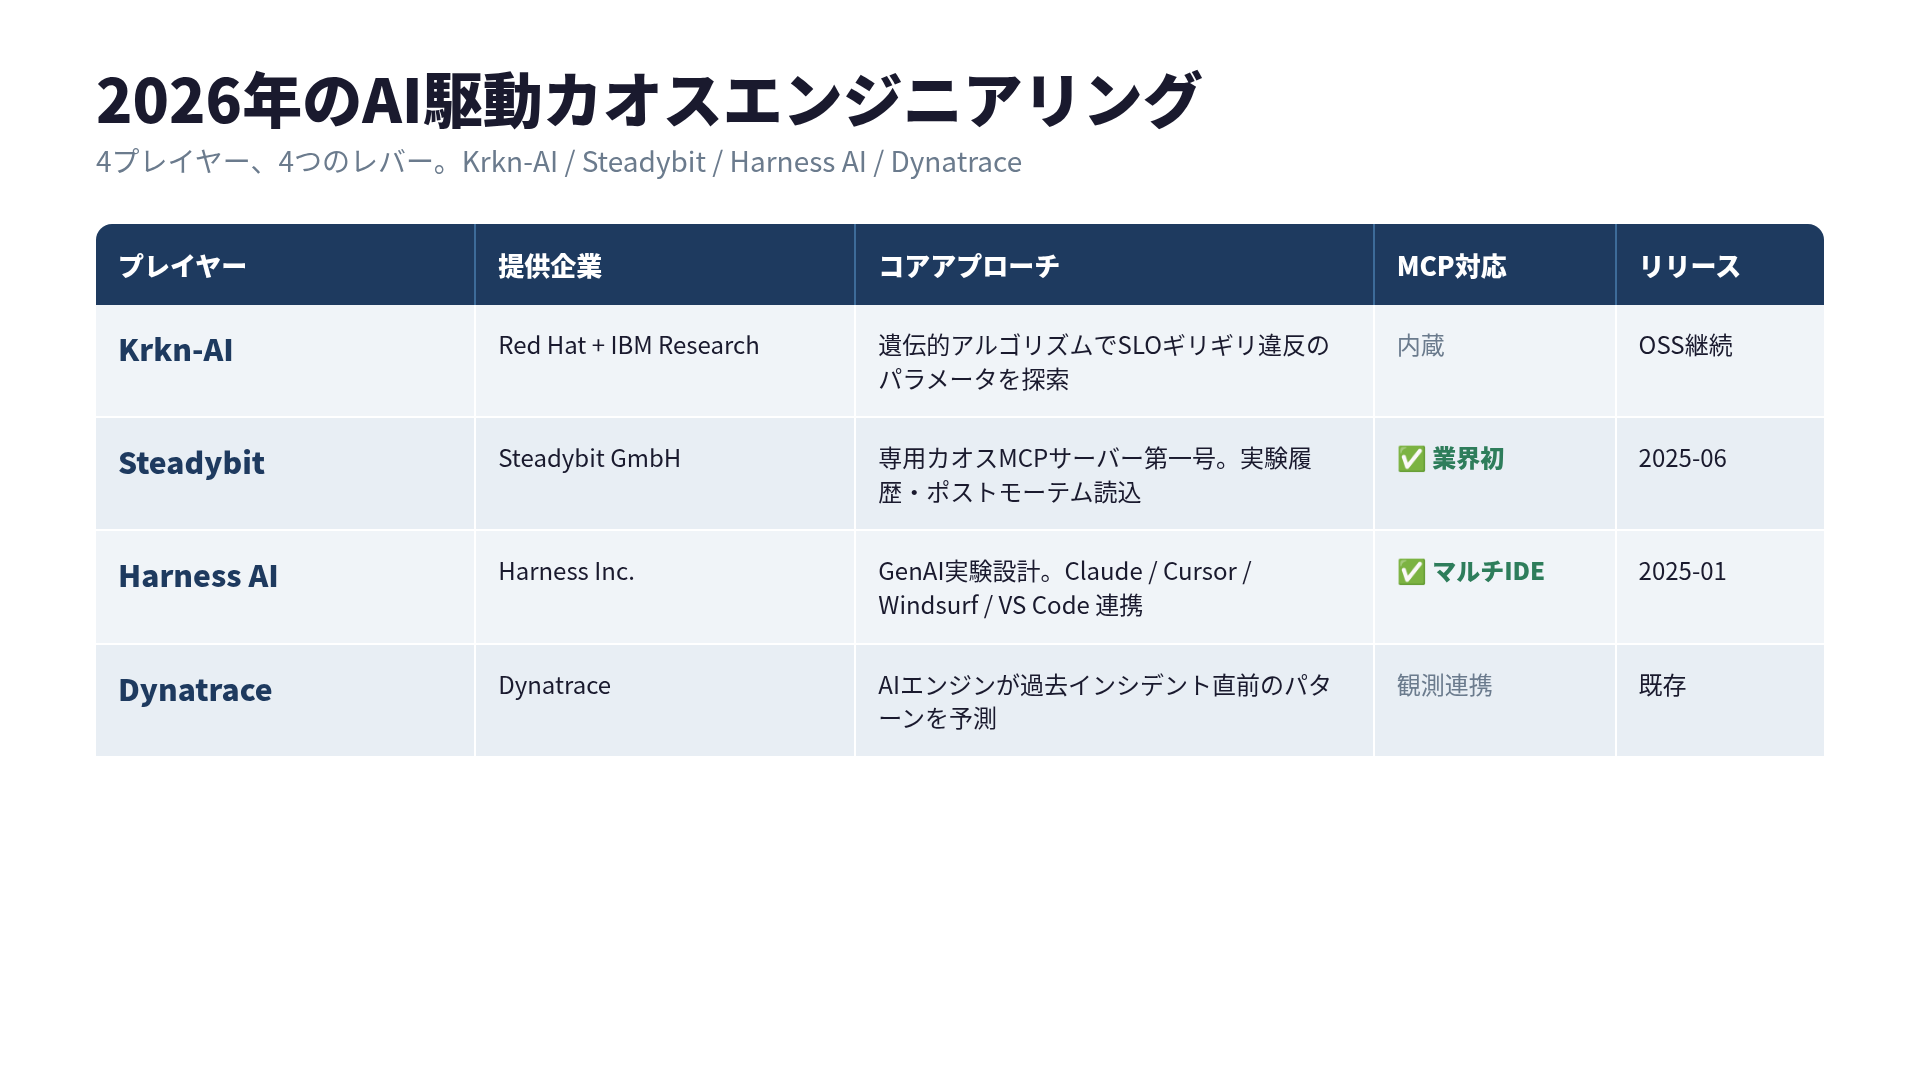Click the Harness AI player cell
The image size is (1920, 1080).
click(285, 587)
